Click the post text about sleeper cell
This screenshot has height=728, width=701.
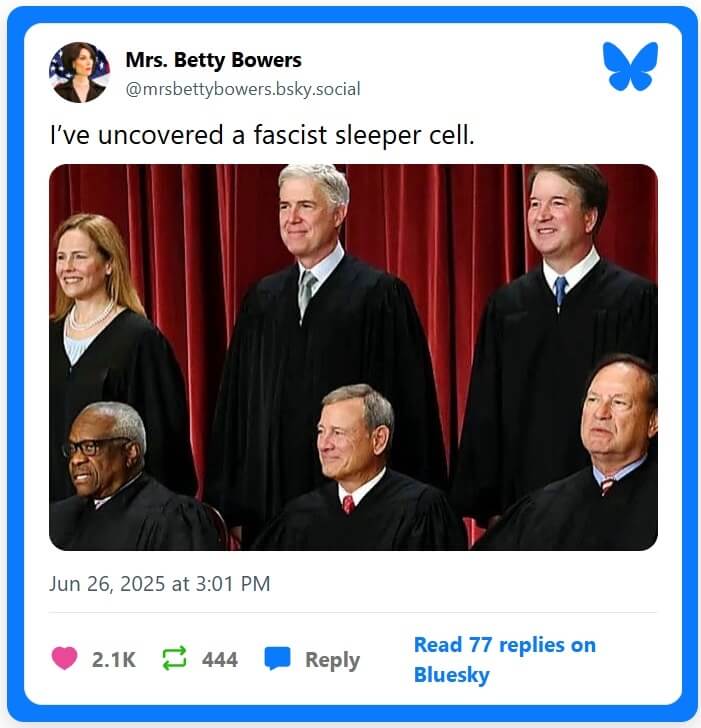click(262, 135)
